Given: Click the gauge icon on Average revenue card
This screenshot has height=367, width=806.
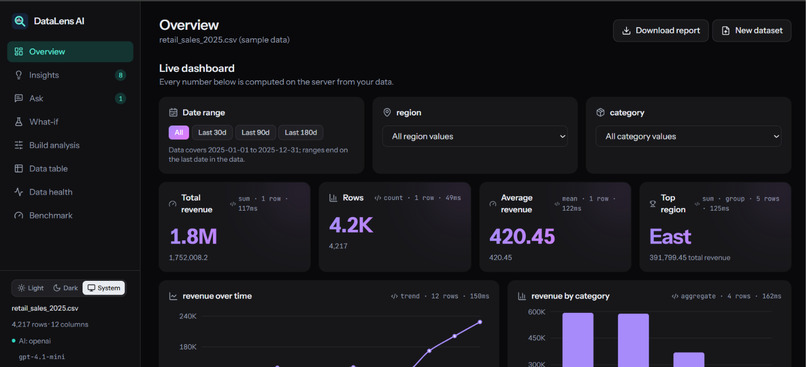Looking at the screenshot, I should coord(493,204).
